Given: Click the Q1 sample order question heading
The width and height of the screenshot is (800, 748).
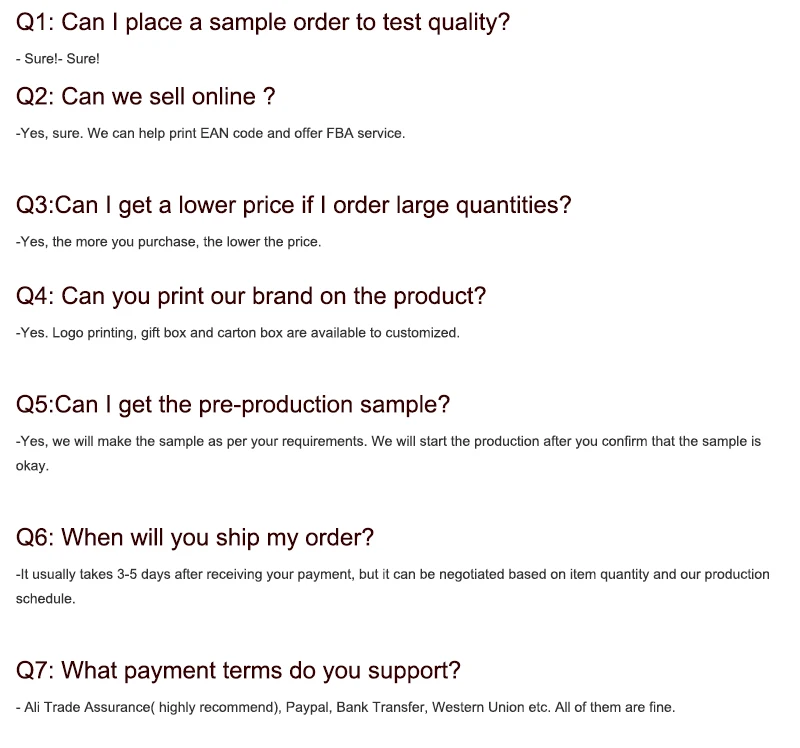Looking at the screenshot, I should pyautogui.click(x=263, y=22).
